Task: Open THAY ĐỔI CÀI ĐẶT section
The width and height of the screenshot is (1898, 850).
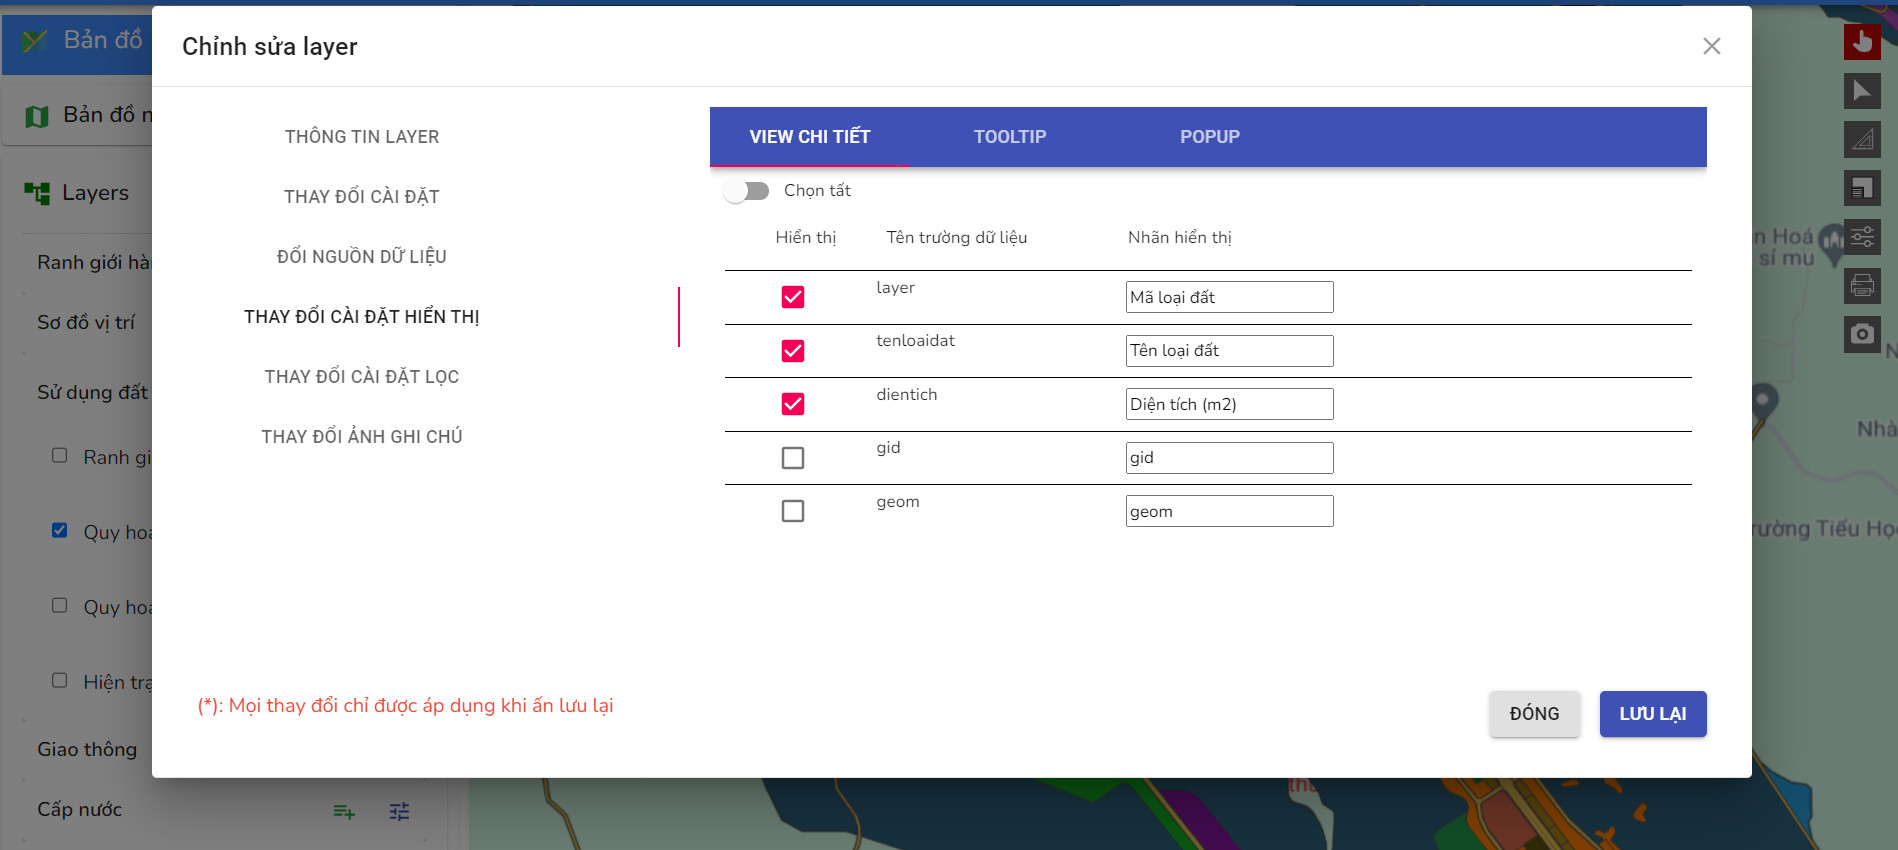Action: click(362, 197)
